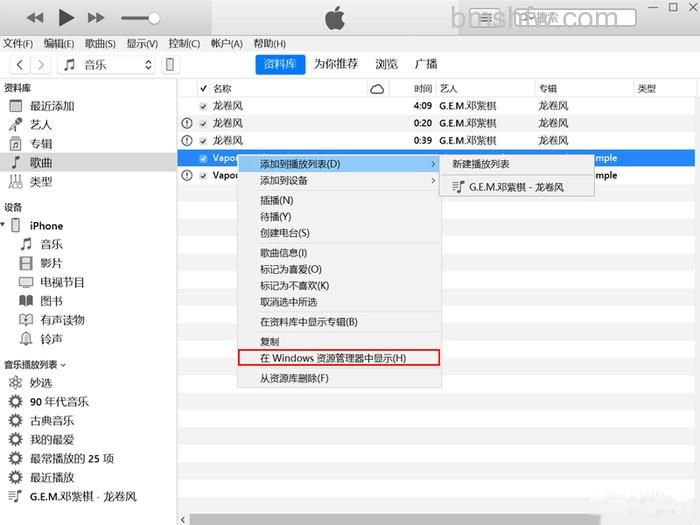Toggle the check-all column header checkmark
This screenshot has width=700, height=525.
click(x=203, y=88)
